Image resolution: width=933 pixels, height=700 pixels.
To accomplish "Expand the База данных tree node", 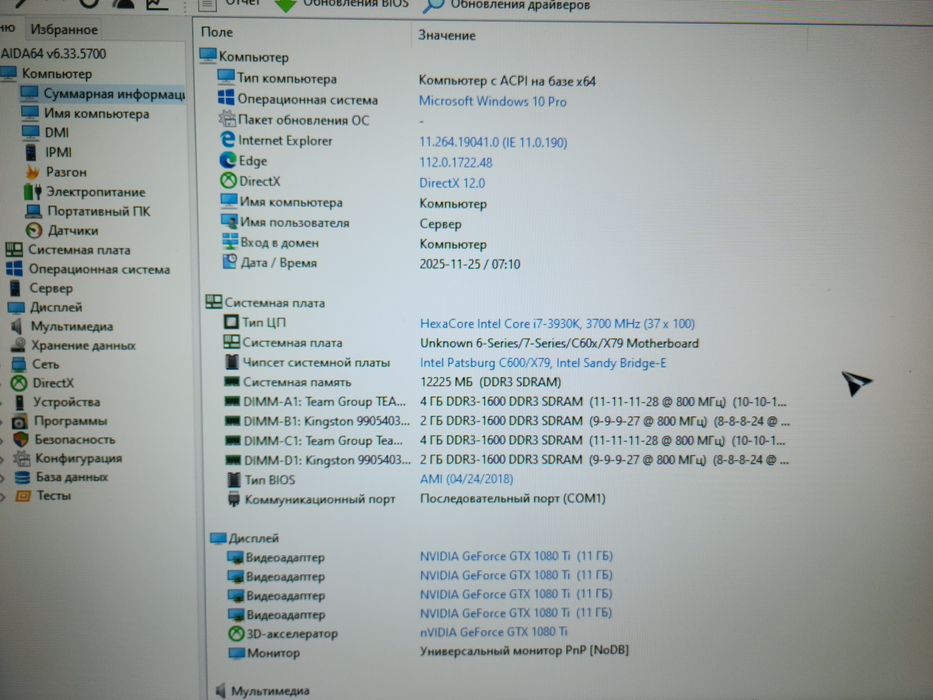I will 3,477.
